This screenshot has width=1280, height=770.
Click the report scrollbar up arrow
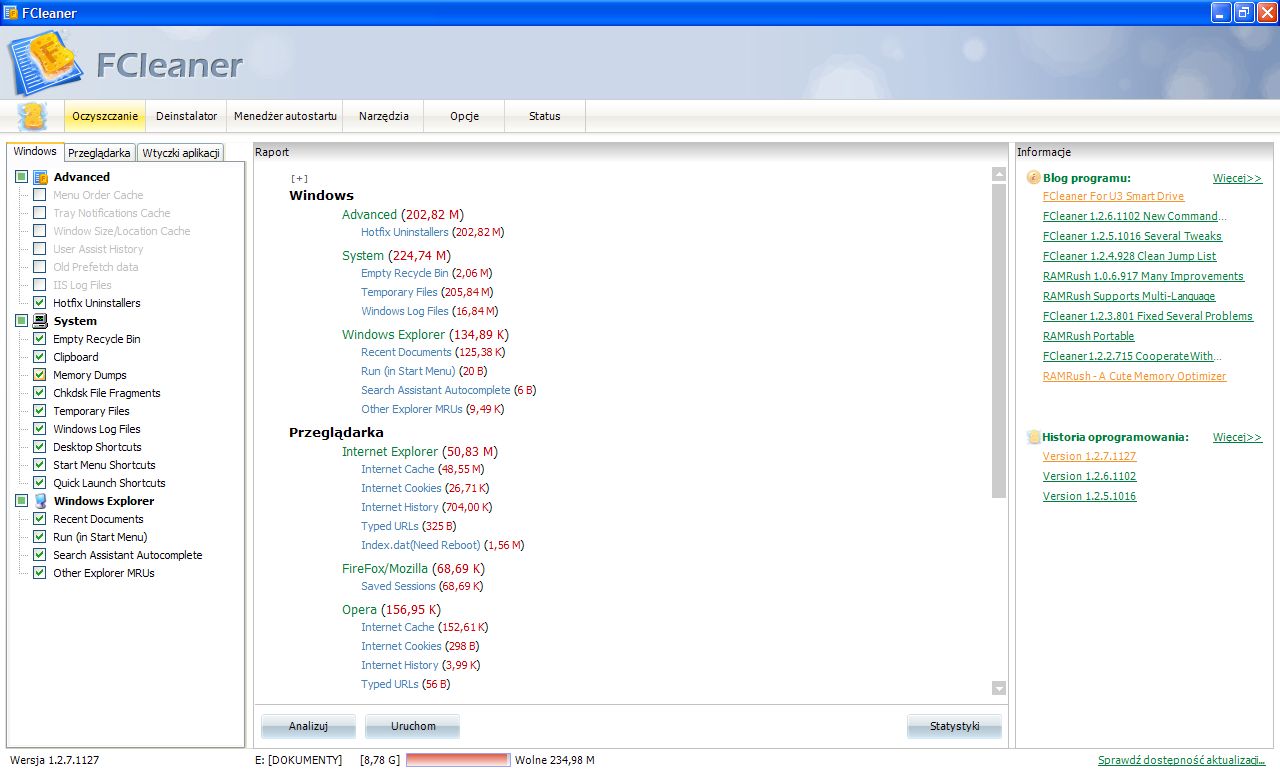point(998,174)
